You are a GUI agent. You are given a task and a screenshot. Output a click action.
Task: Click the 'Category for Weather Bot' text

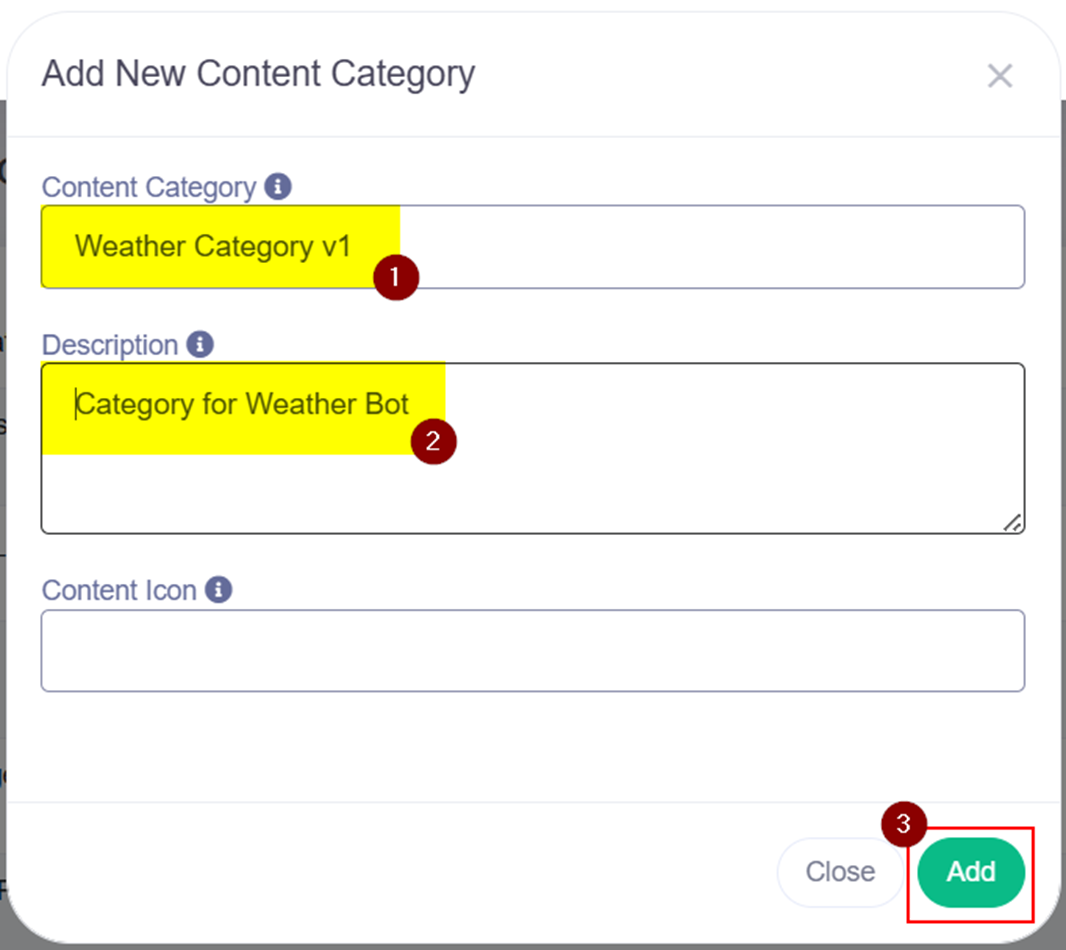point(243,404)
